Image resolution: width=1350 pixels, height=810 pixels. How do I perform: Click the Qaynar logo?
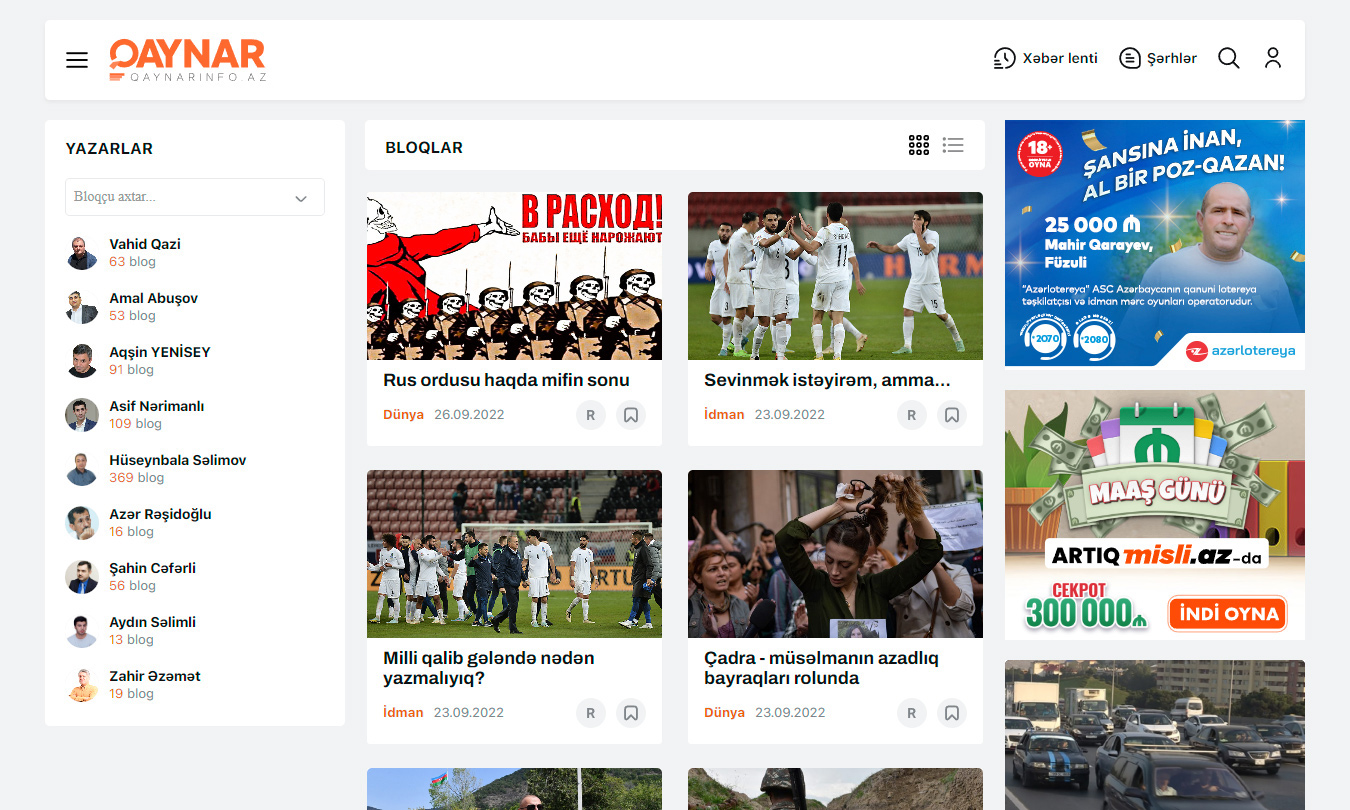pyautogui.click(x=188, y=60)
